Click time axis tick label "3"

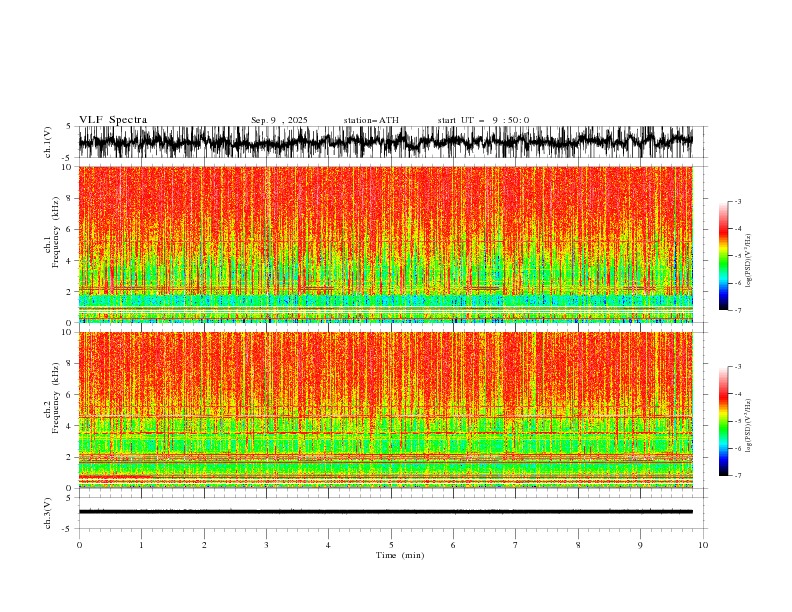pyautogui.click(x=266, y=545)
